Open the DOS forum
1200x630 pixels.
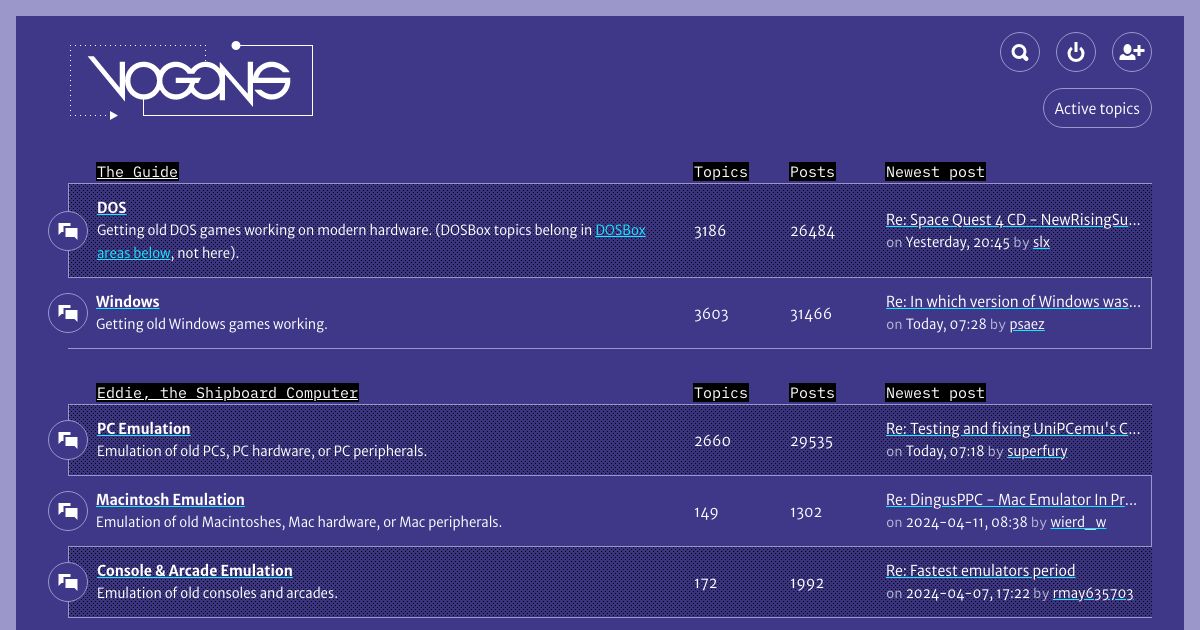[x=111, y=208]
